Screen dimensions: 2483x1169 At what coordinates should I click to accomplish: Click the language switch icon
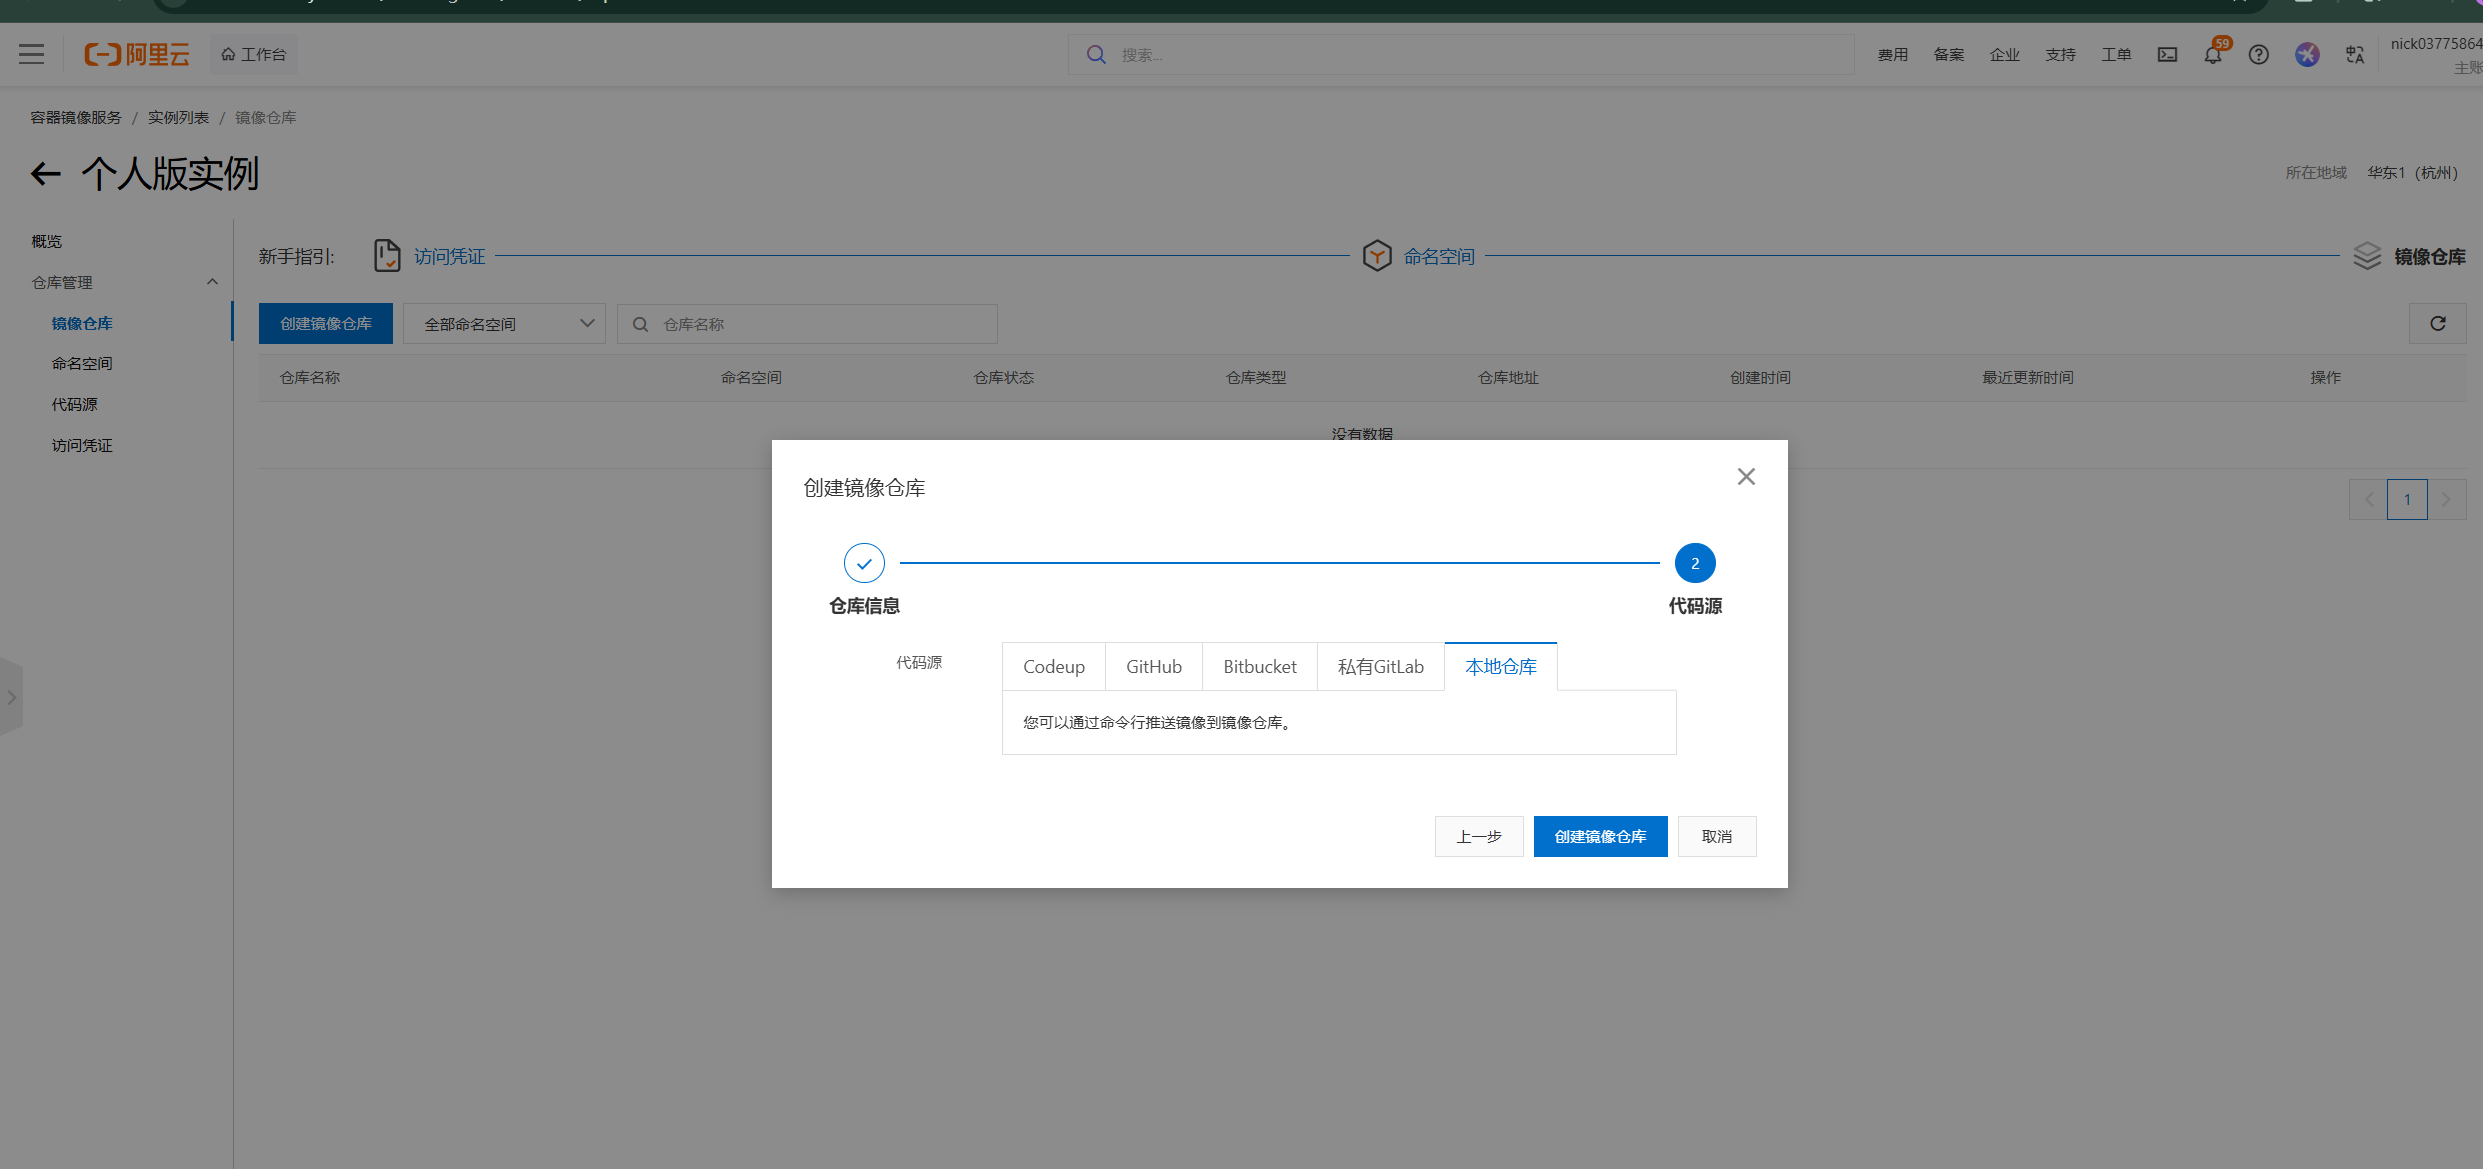(x=2355, y=55)
